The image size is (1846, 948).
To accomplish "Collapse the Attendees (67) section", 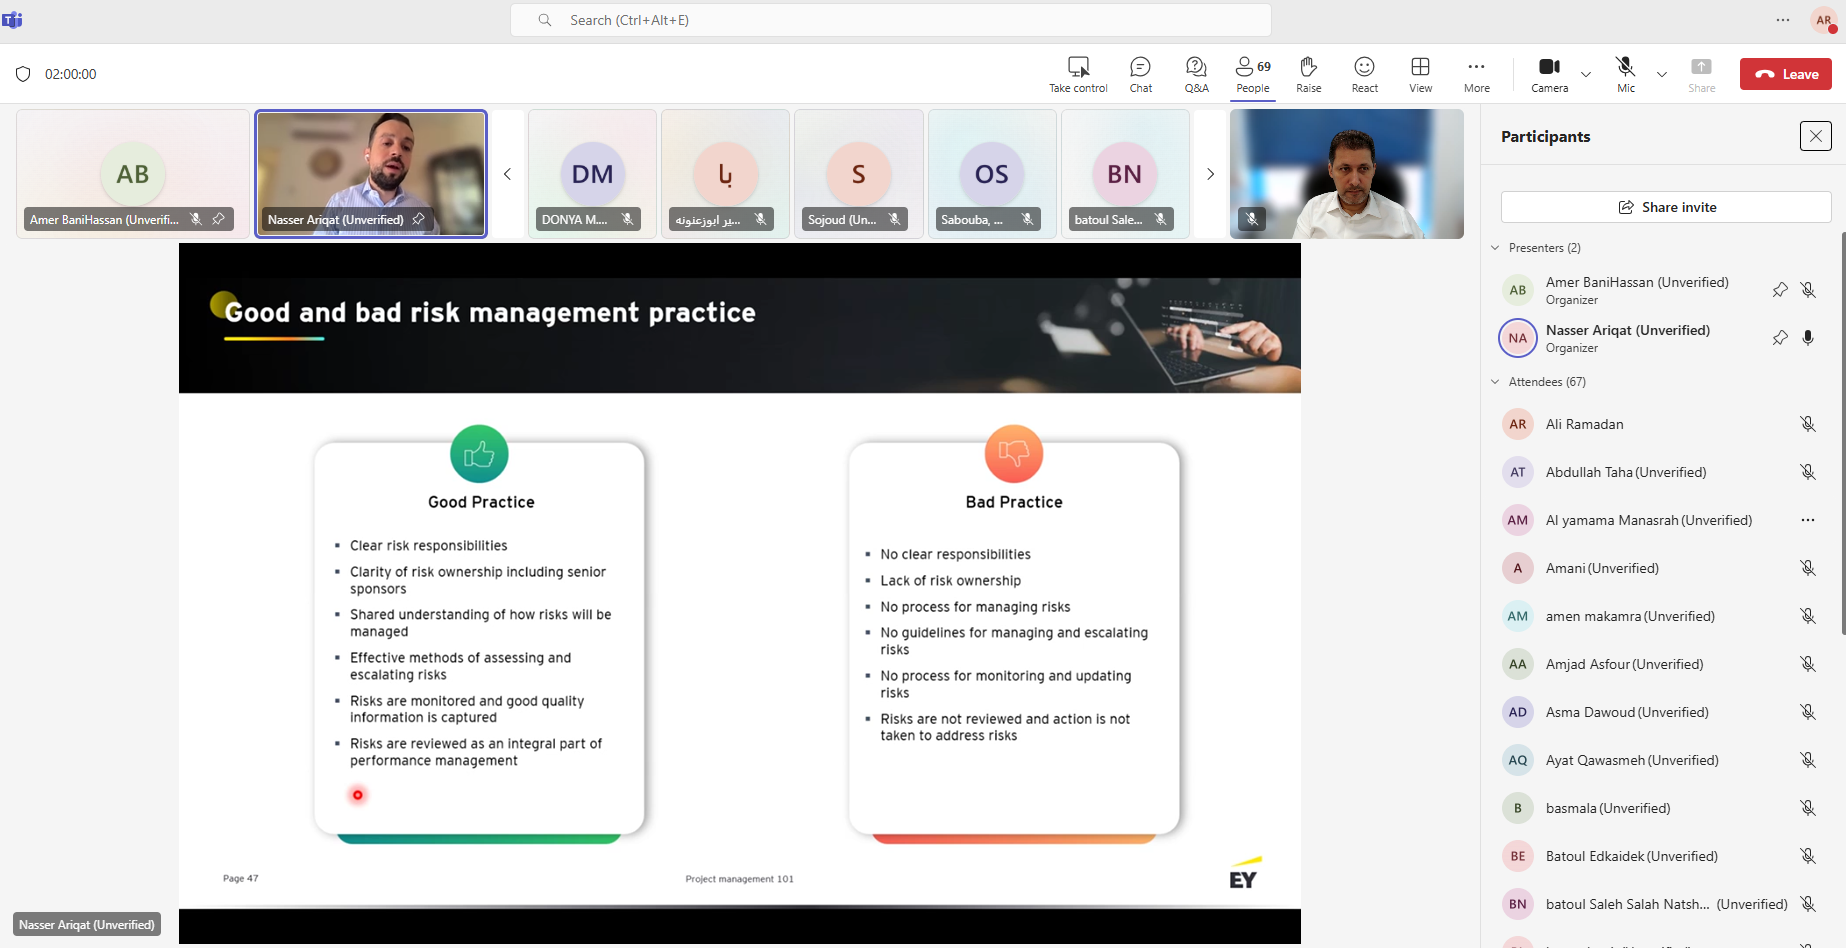I will click(x=1496, y=382).
